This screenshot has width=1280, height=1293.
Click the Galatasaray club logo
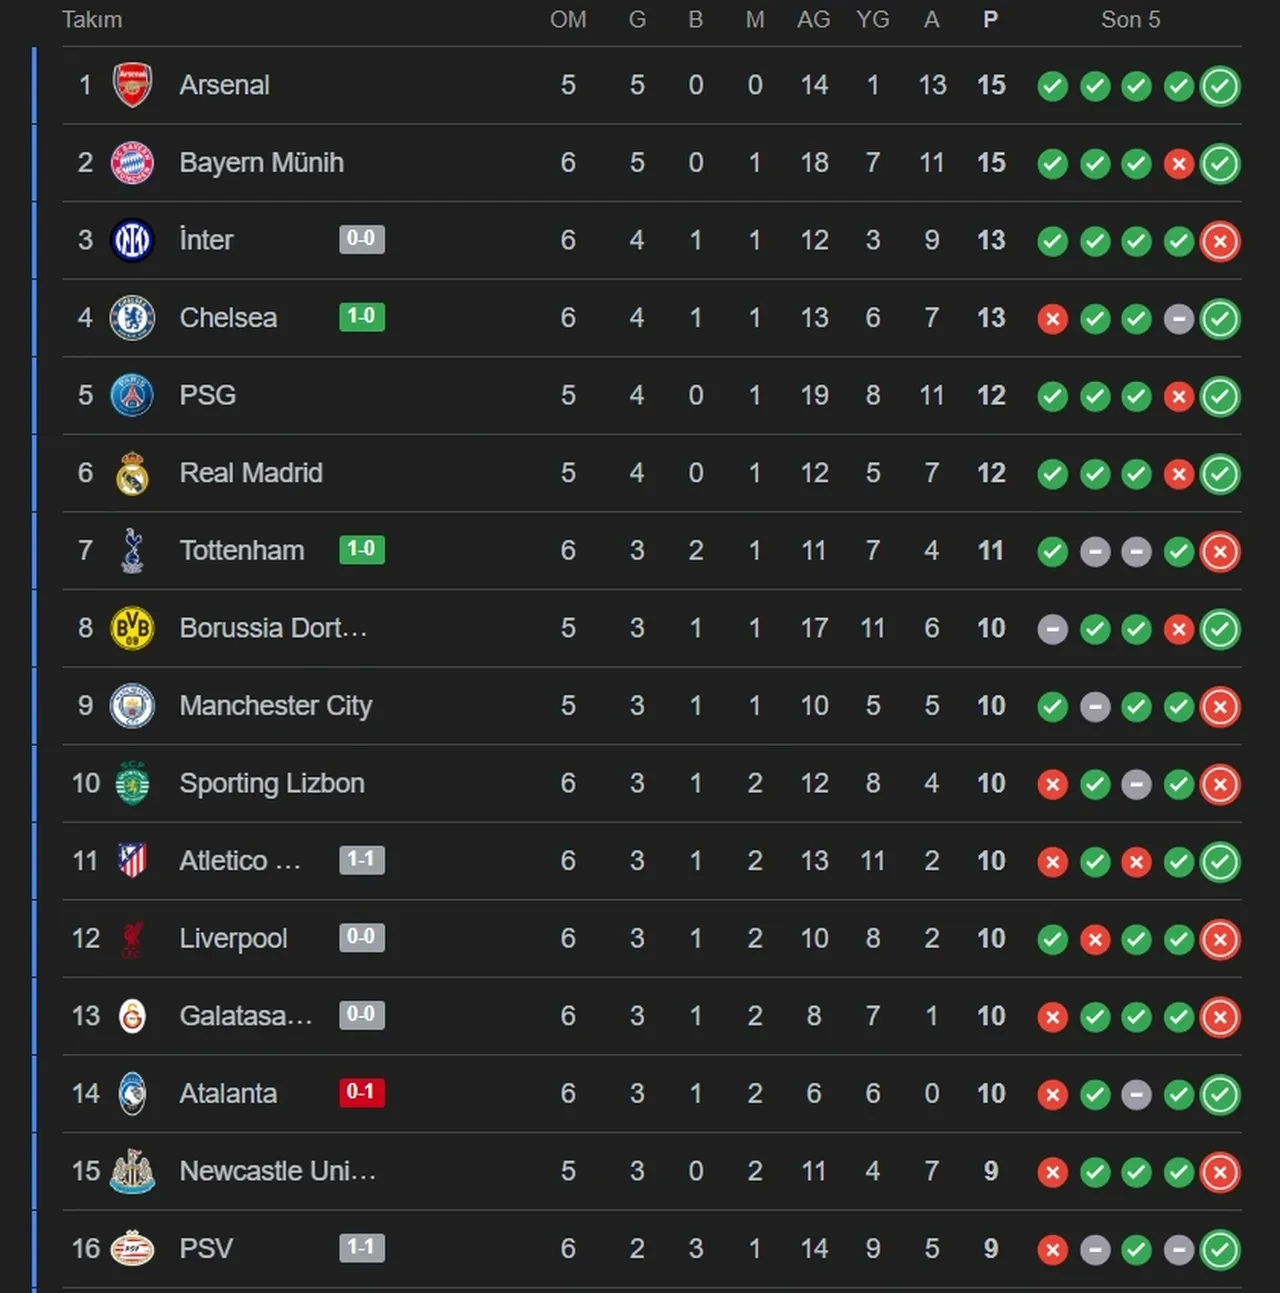pyautogui.click(x=132, y=1016)
